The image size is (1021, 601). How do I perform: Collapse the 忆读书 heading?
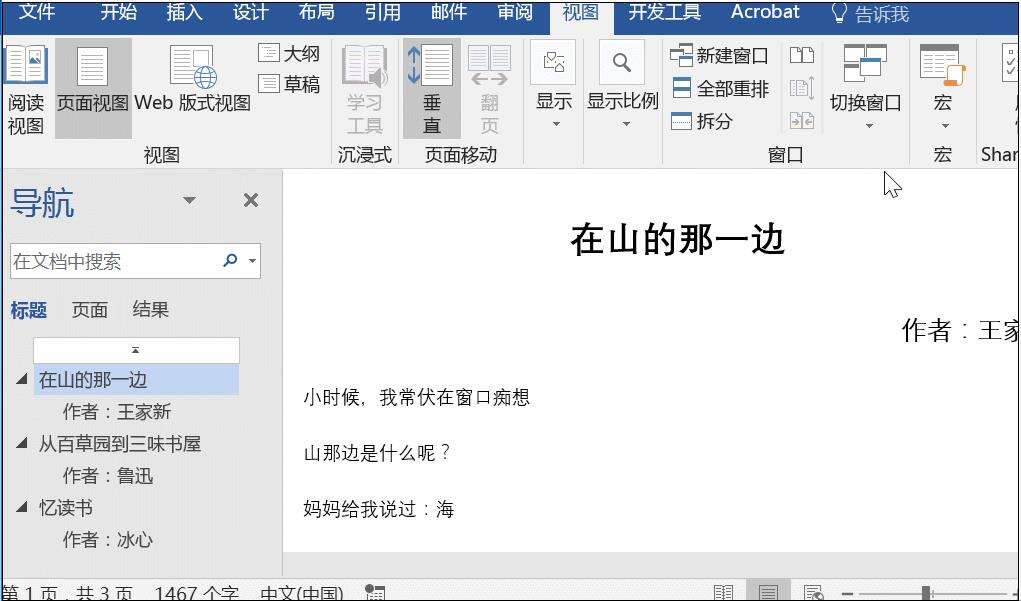coord(21,507)
